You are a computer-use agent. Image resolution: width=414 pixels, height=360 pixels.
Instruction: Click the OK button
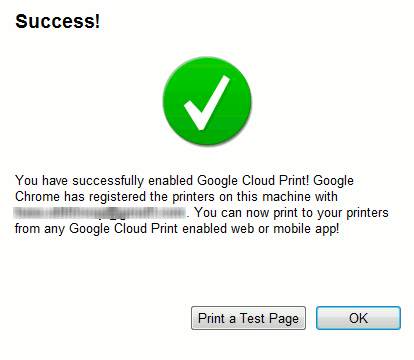tap(358, 318)
